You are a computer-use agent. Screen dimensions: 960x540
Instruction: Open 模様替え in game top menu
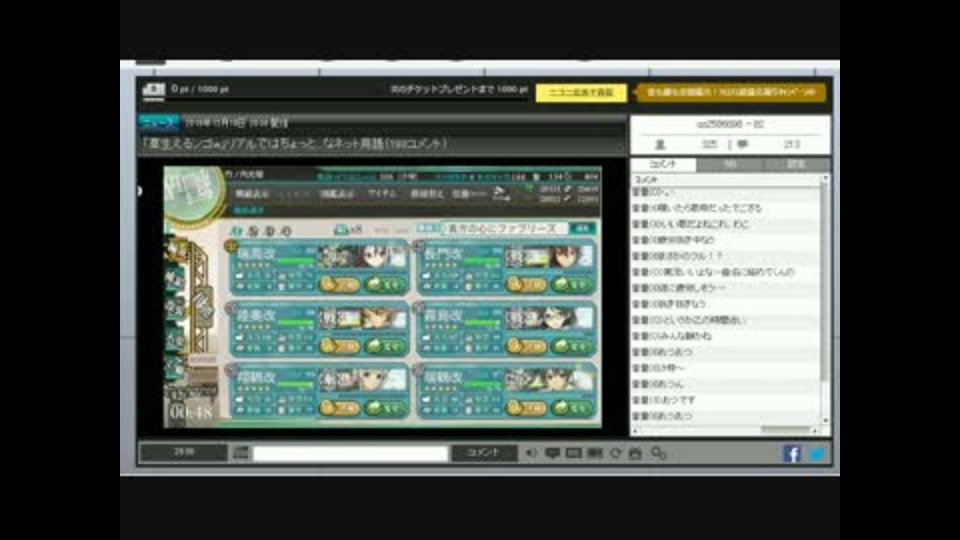(x=427, y=194)
